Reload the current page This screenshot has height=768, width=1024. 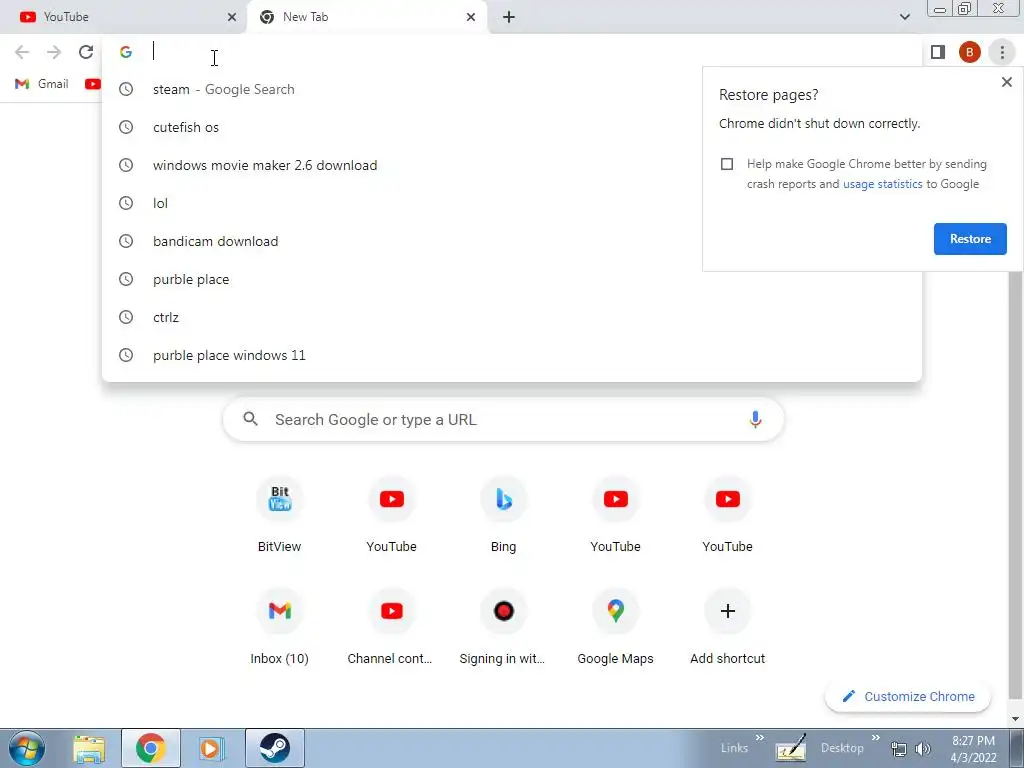(x=86, y=52)
